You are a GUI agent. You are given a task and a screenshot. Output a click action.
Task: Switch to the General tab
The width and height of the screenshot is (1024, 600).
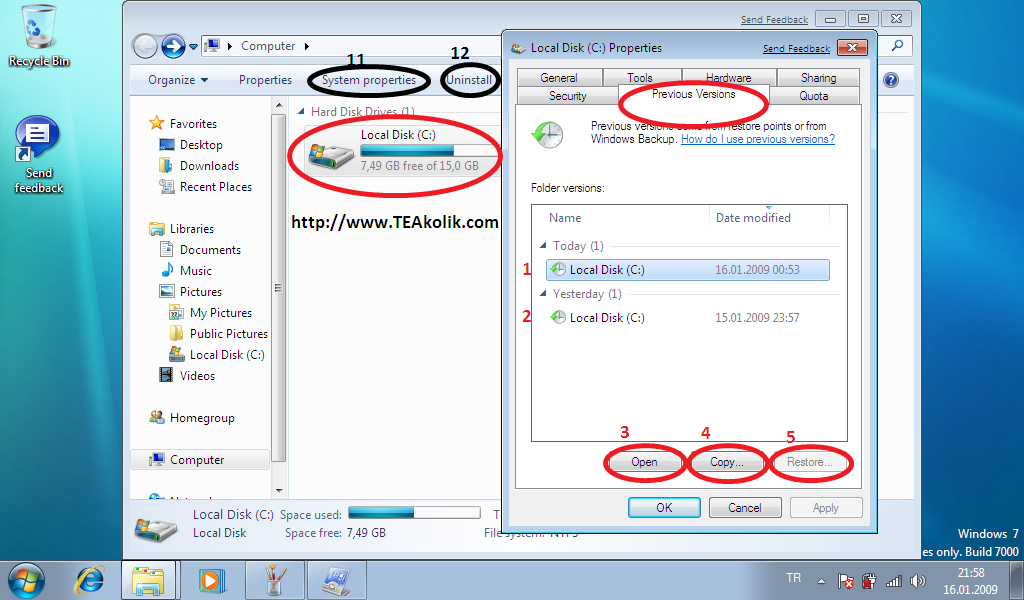click(x=559, y=78)
